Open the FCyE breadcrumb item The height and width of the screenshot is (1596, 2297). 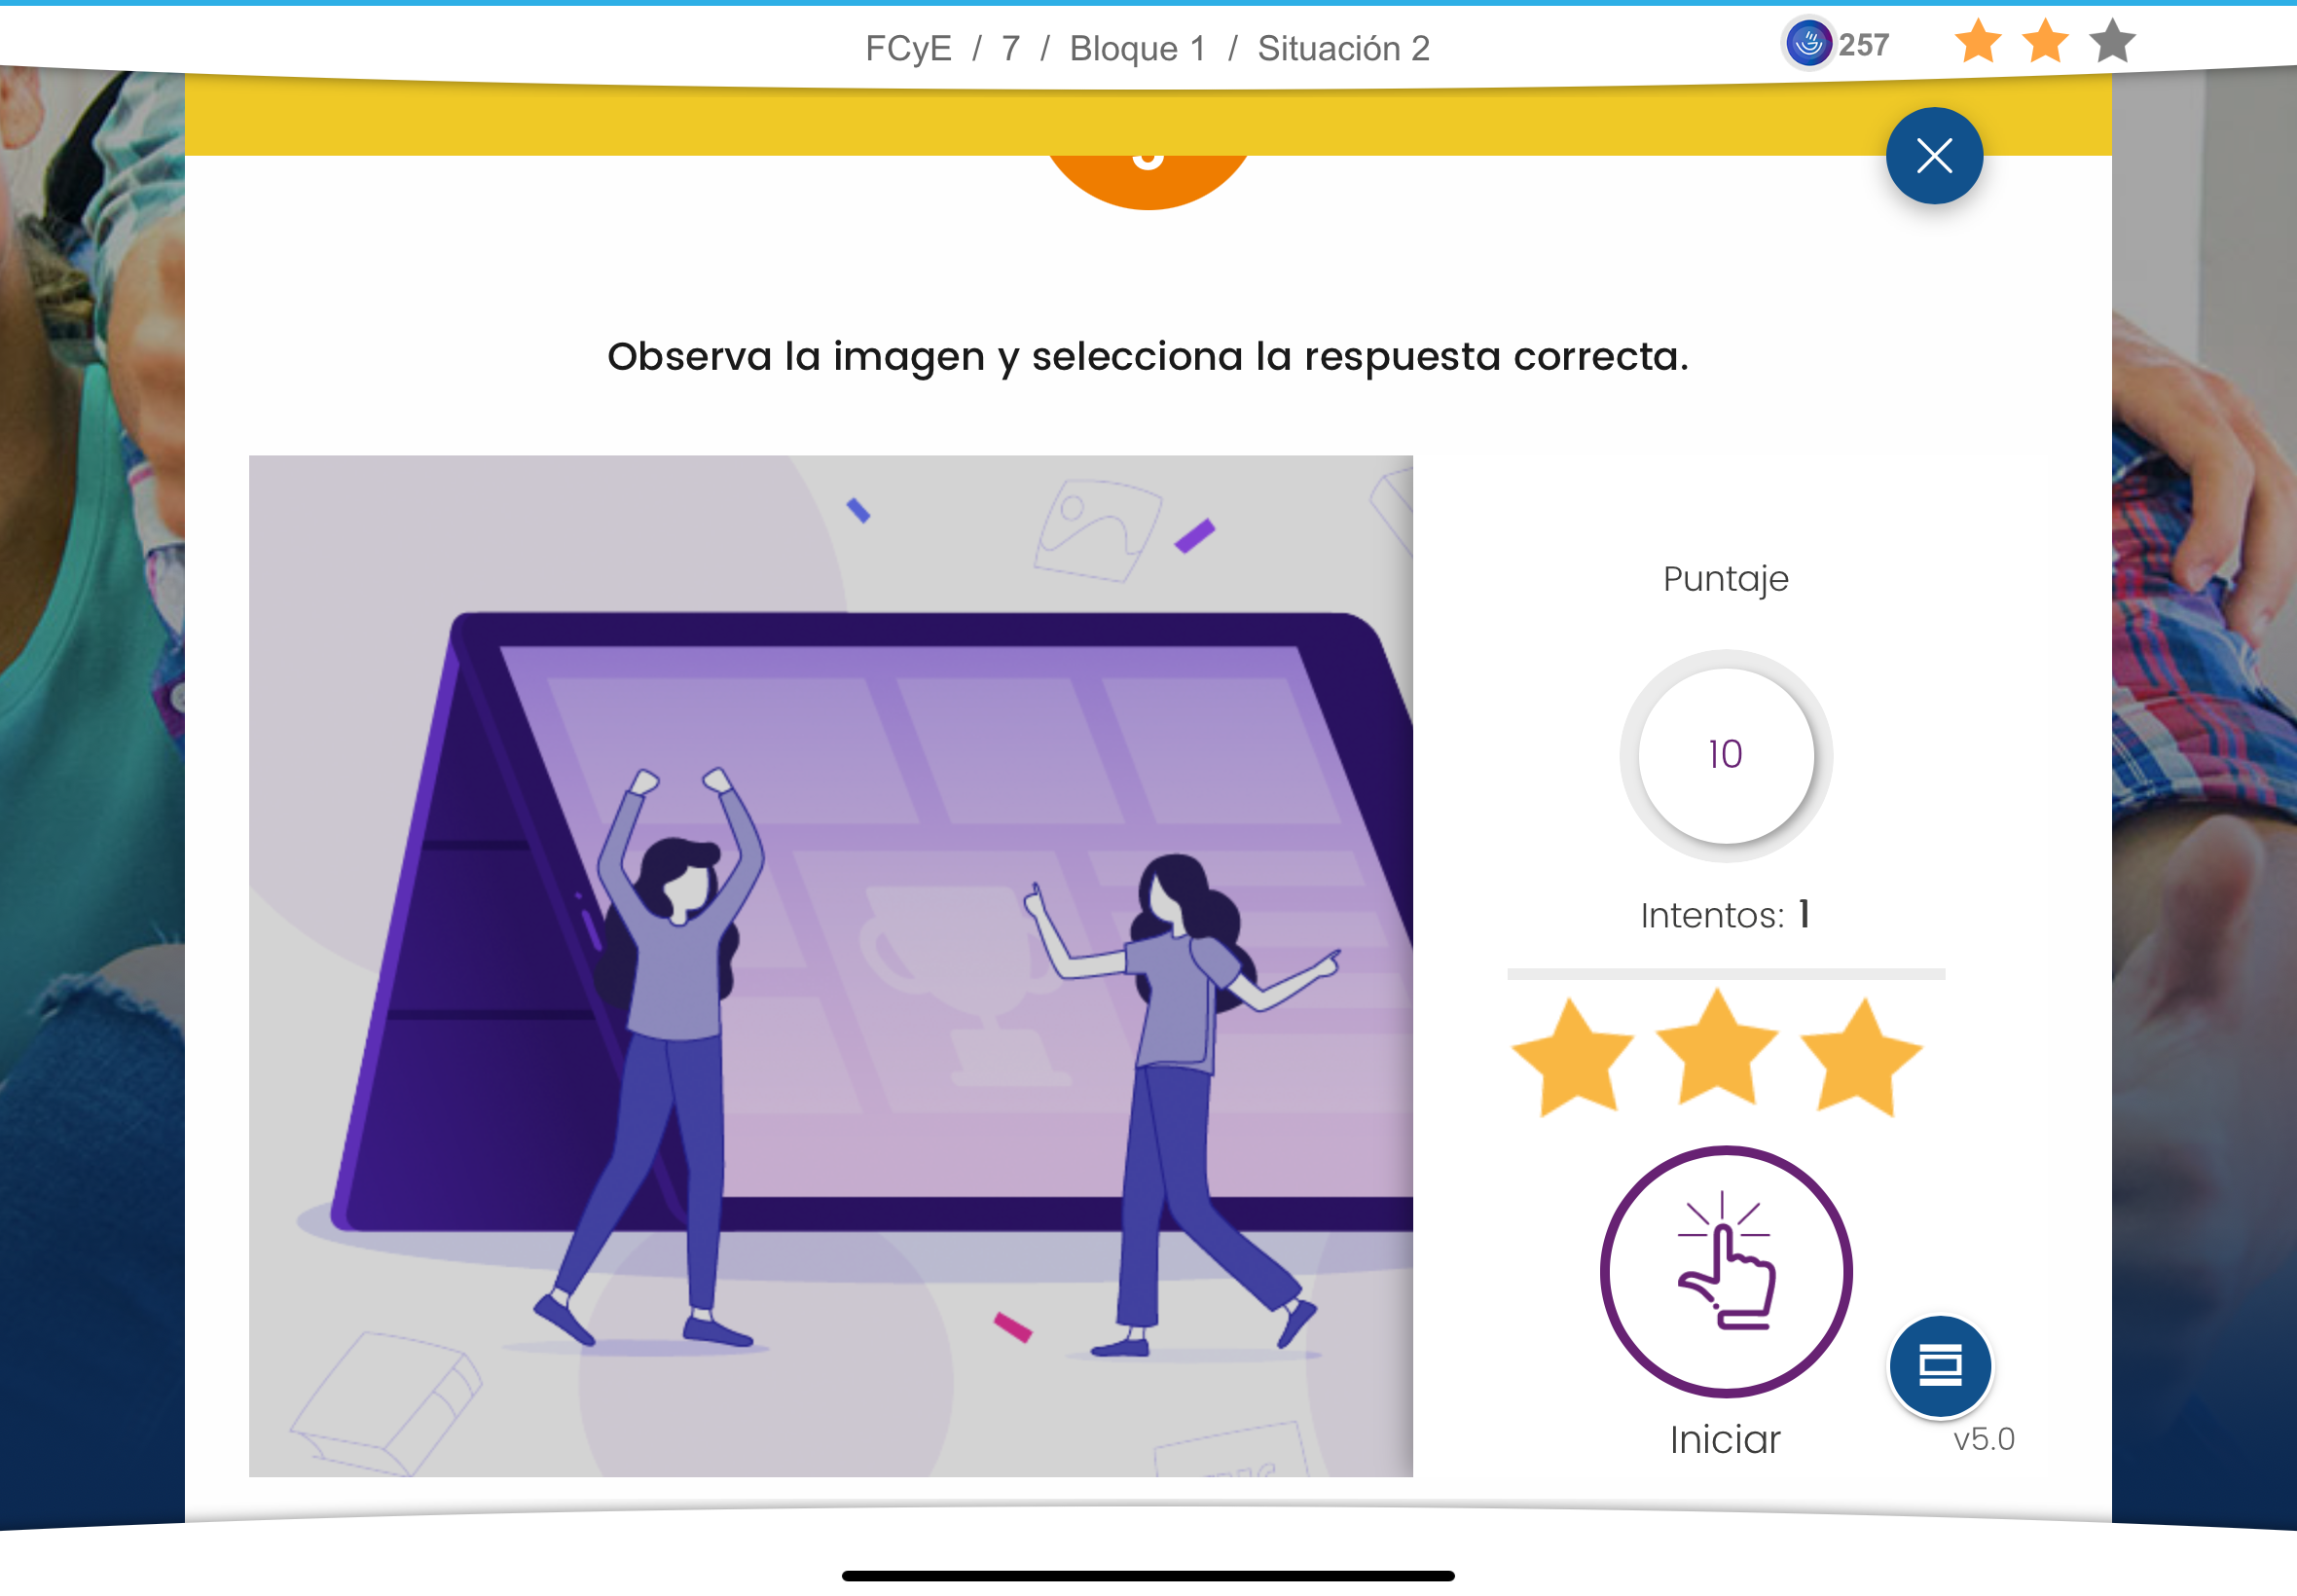908,48
